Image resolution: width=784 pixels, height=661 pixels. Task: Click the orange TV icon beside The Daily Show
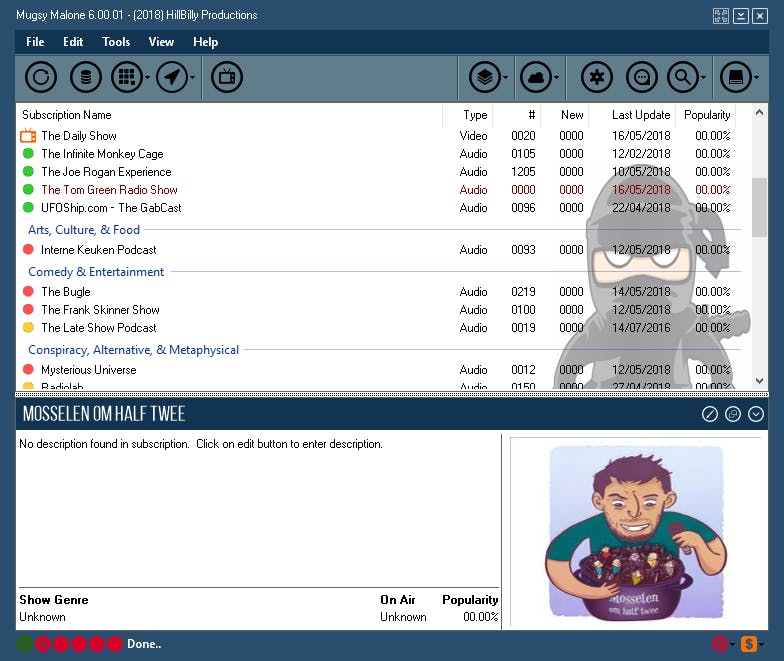[28, 136]
